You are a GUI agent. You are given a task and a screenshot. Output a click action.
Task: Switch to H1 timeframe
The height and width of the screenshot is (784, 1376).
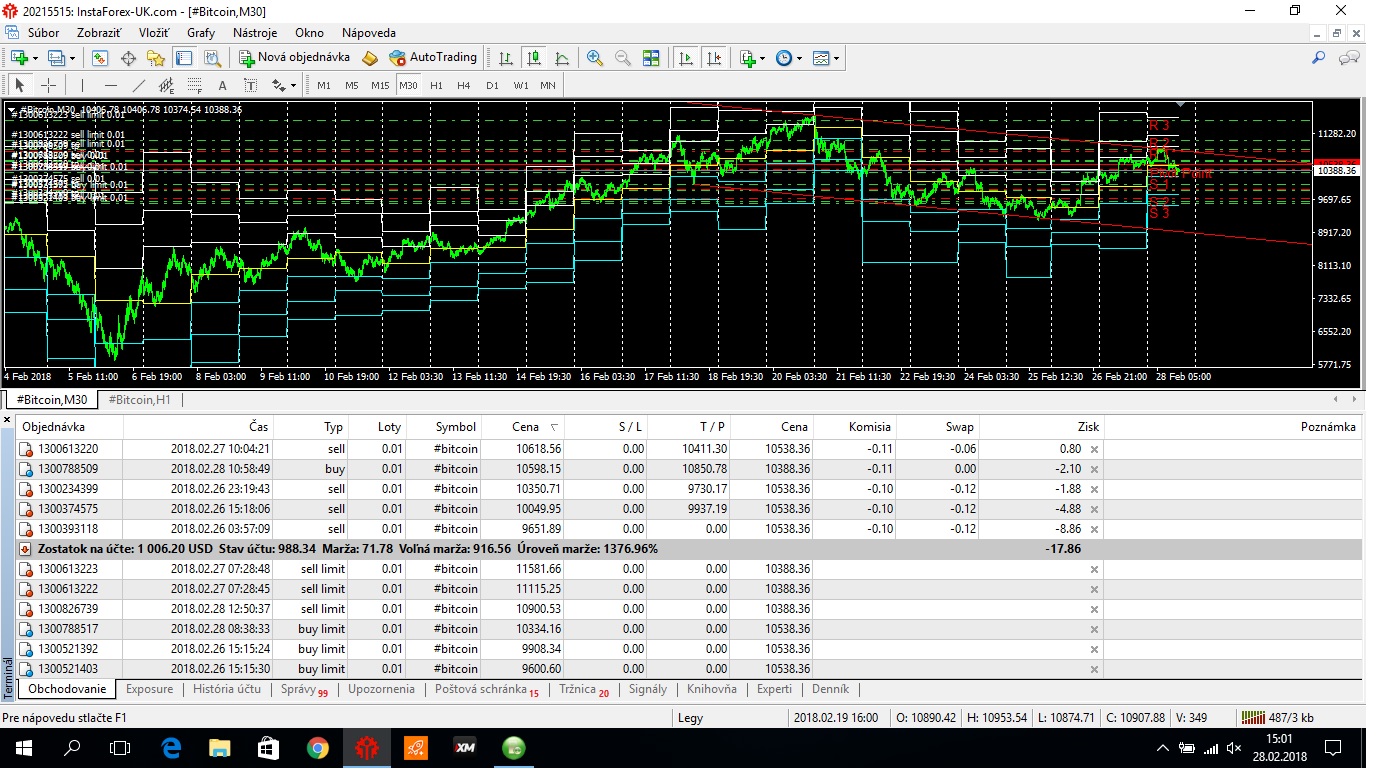tap(436, 85)
